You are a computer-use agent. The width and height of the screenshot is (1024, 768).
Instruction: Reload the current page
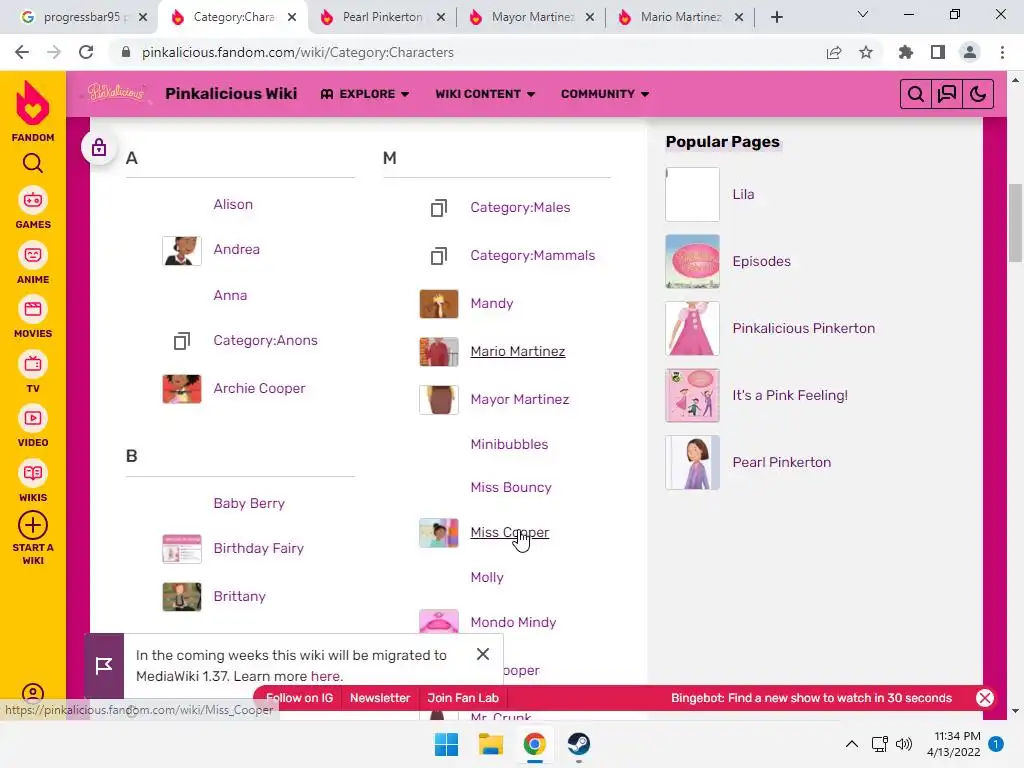(x=86, y=52)
